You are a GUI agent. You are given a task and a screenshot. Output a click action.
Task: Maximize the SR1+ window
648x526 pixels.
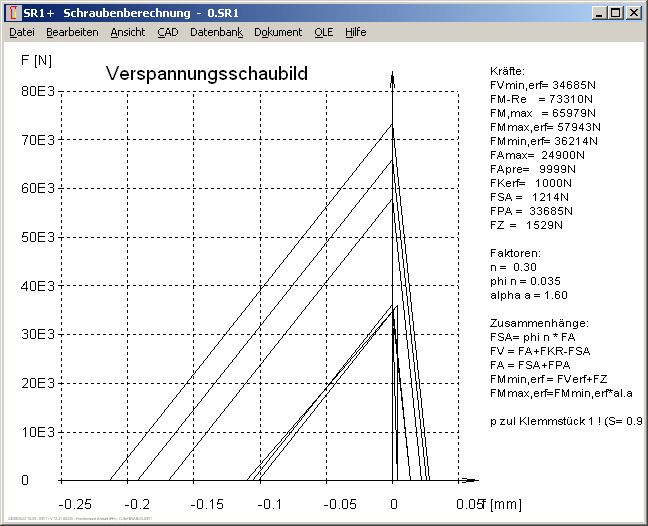coord(615,13)
